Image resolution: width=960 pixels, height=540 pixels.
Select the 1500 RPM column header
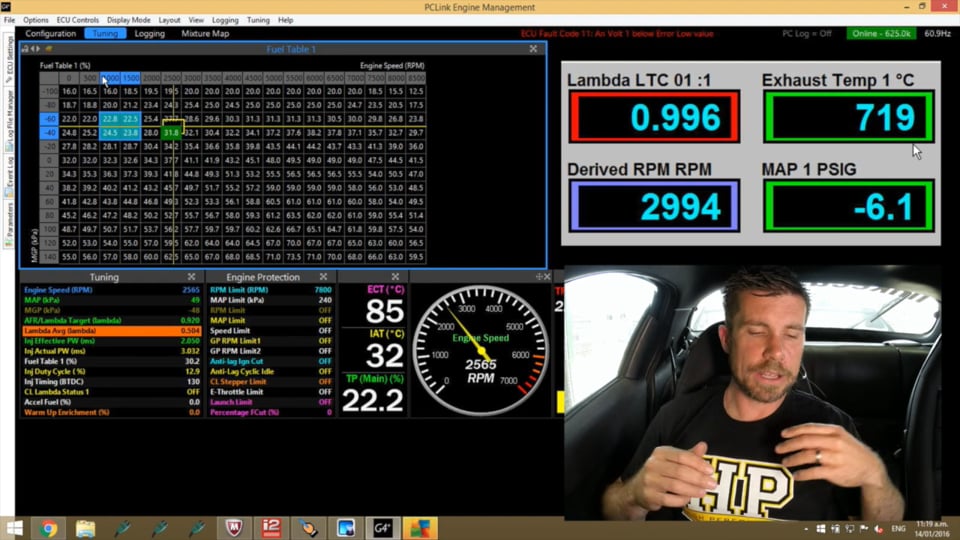[130, 78]
